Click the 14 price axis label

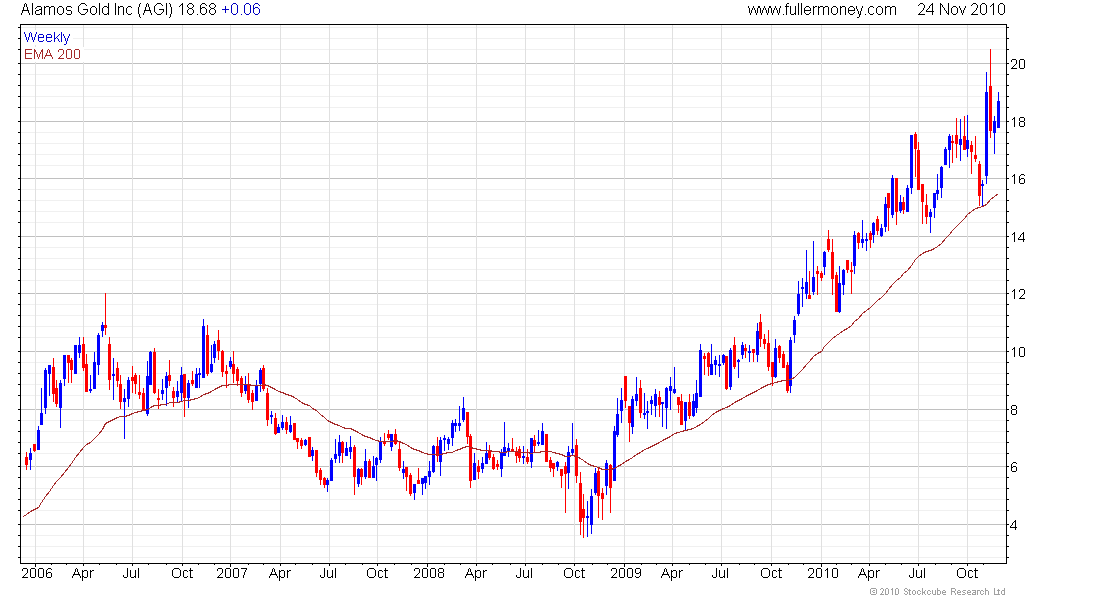(x=1017, y=237)
